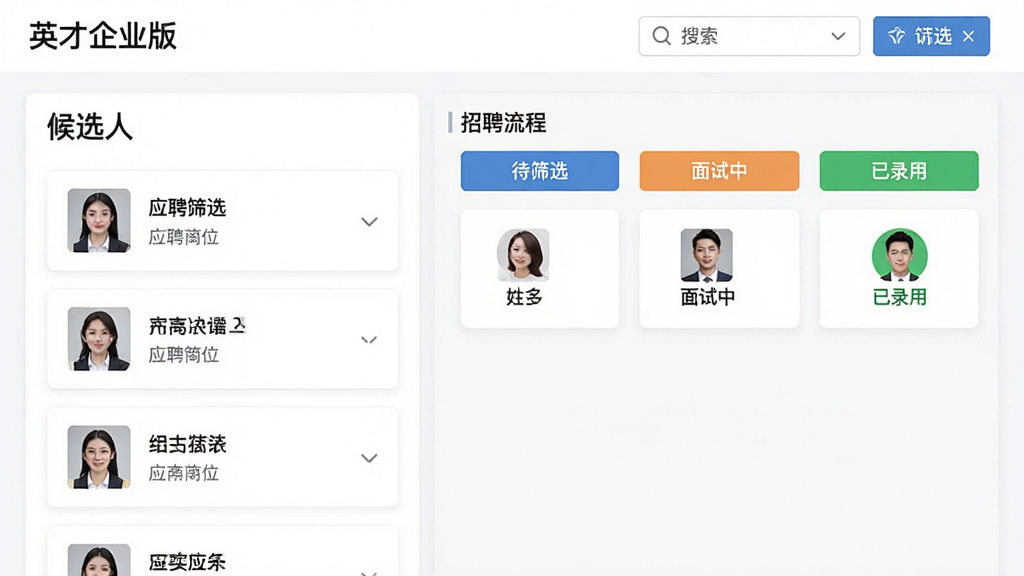Screen dimensions: 1024x576
Task: Click the magnifier icon in search box
Action: click(662, 35)
